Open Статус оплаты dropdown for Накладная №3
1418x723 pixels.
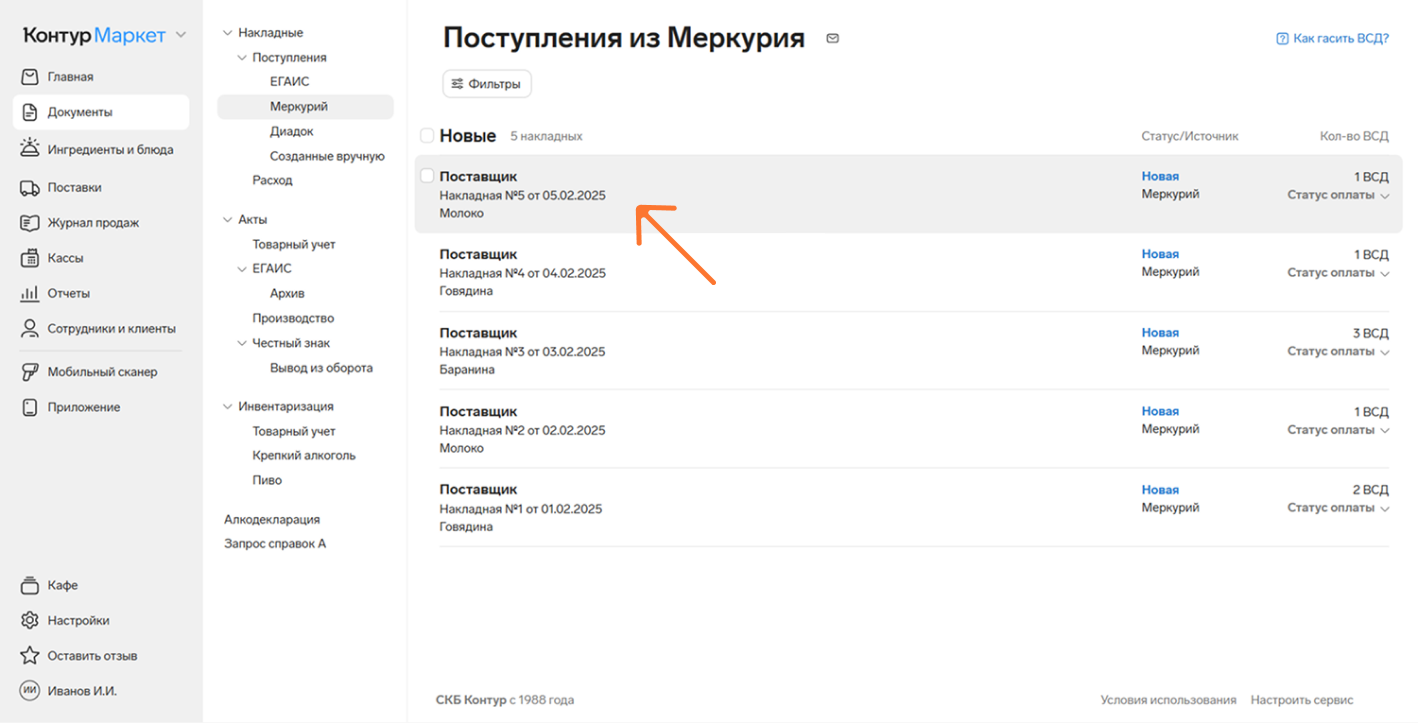(1338, 351)
